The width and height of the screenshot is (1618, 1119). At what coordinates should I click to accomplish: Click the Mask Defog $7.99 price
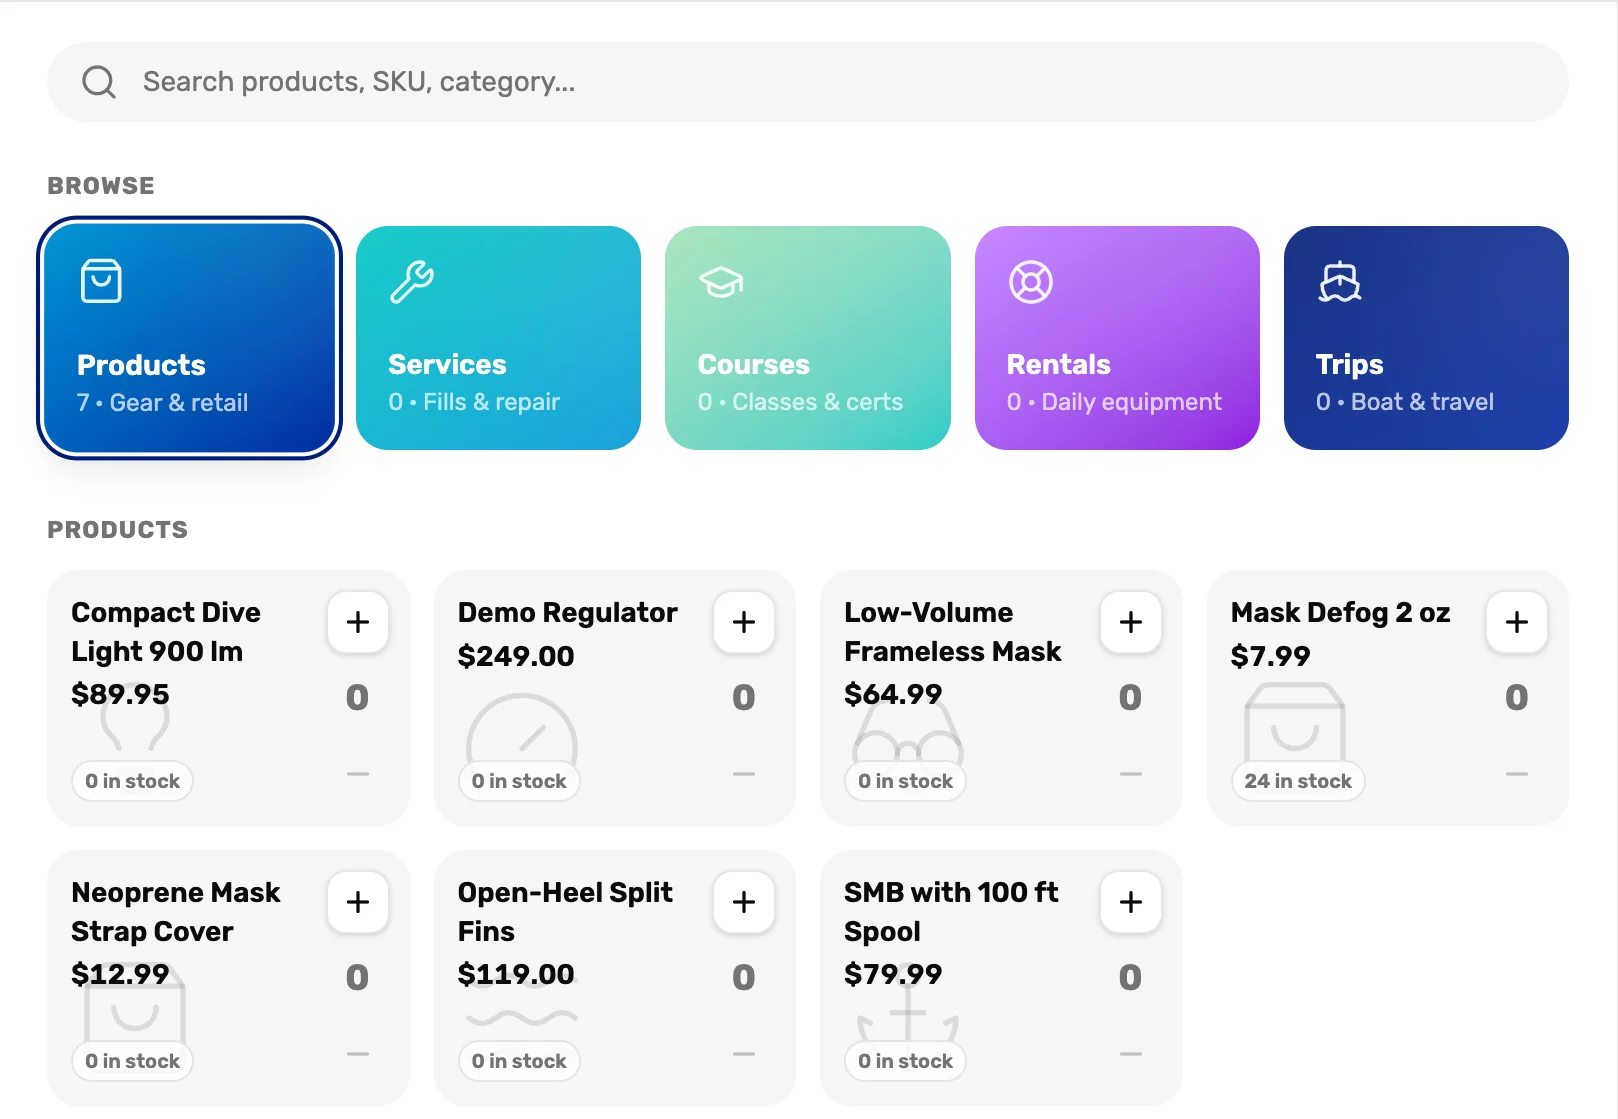1270,656
